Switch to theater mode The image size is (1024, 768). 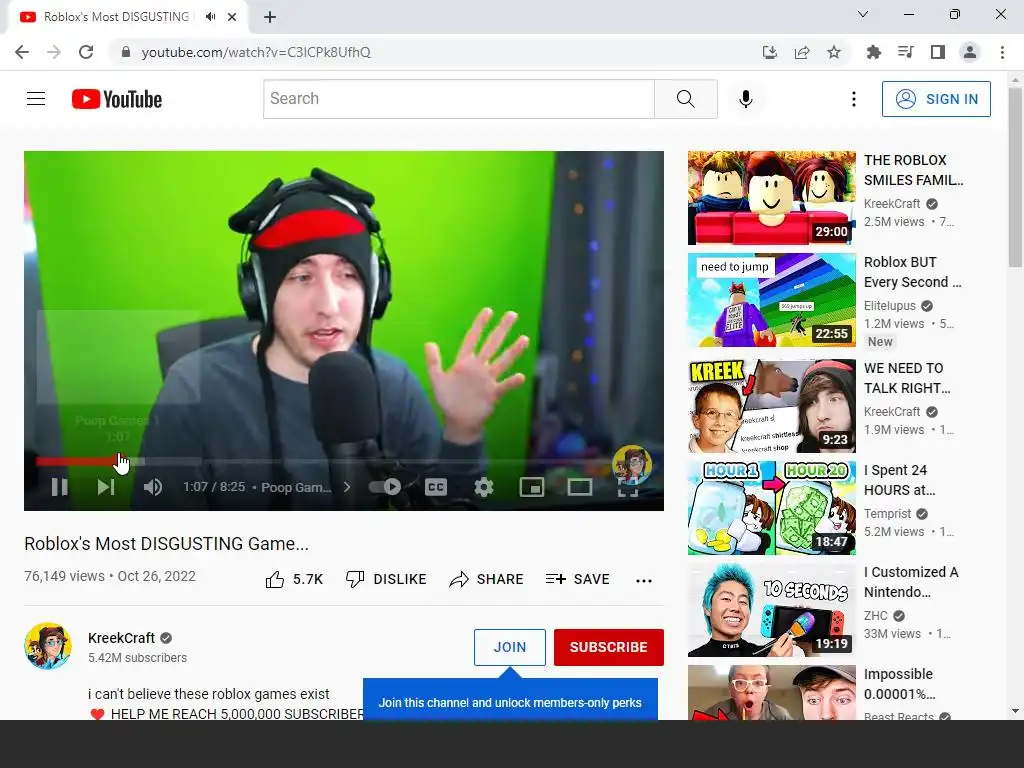coord(579,487)
